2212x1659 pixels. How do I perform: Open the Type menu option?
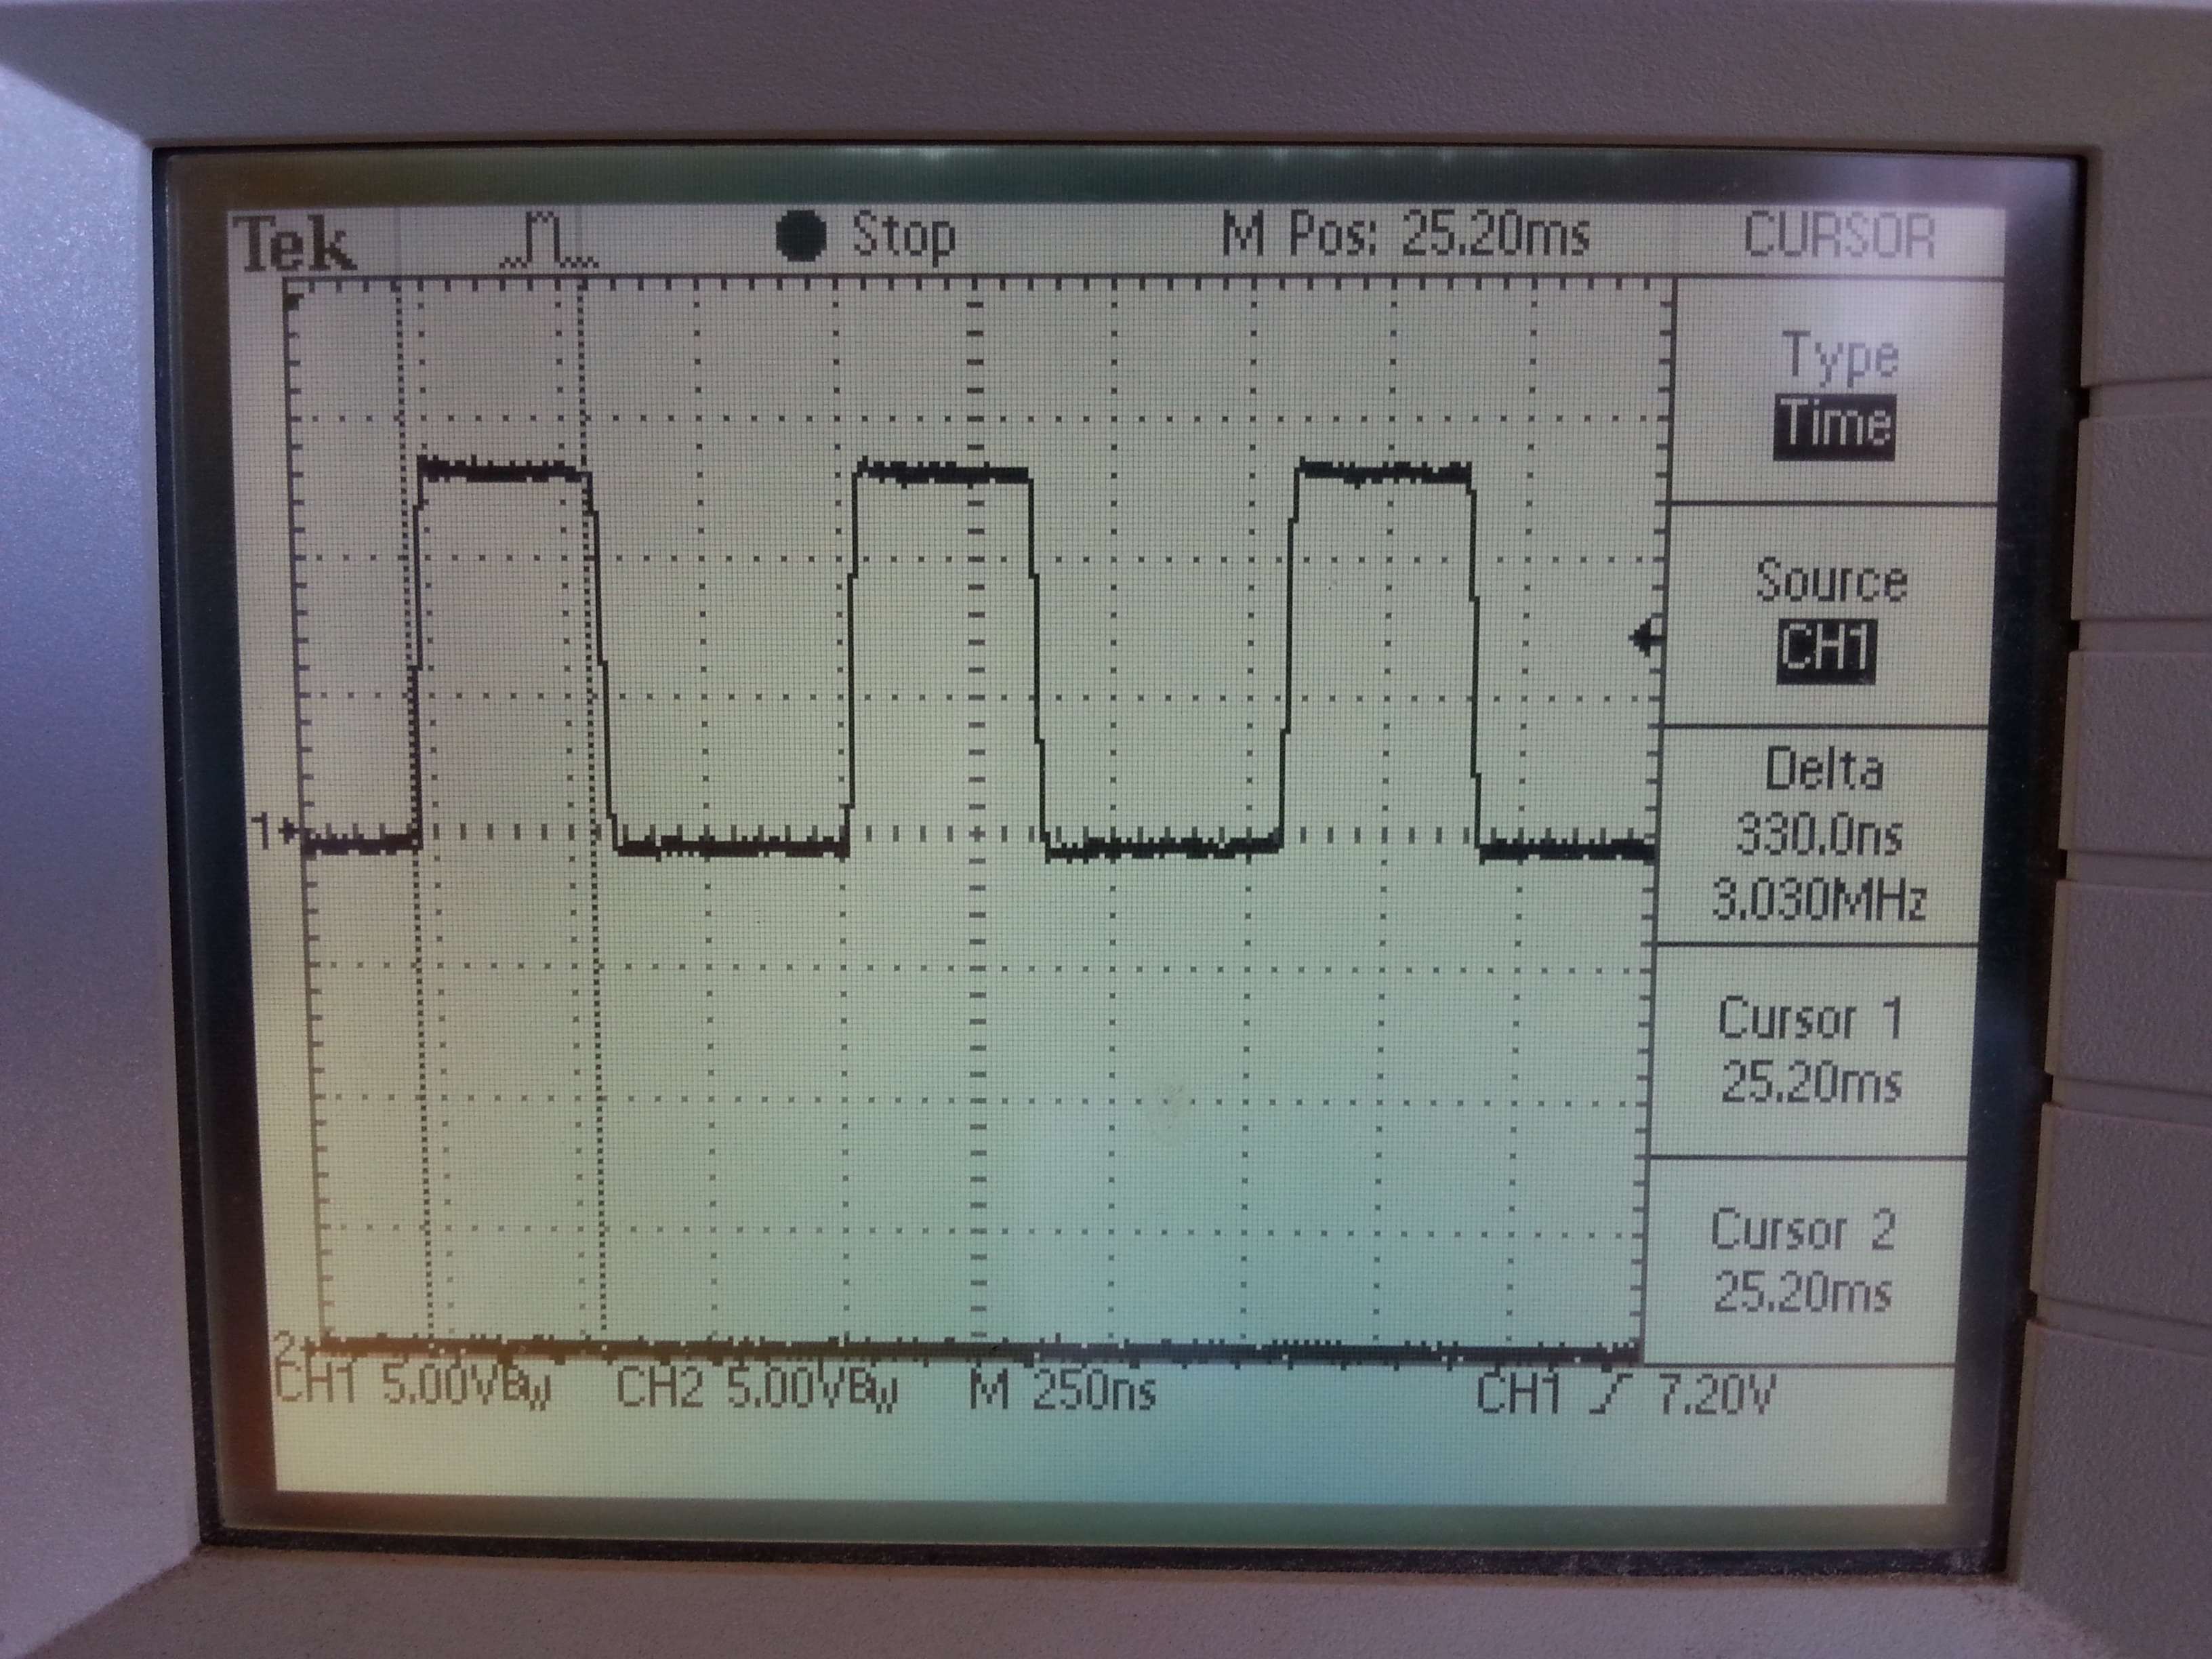(x=1840, y=357)
